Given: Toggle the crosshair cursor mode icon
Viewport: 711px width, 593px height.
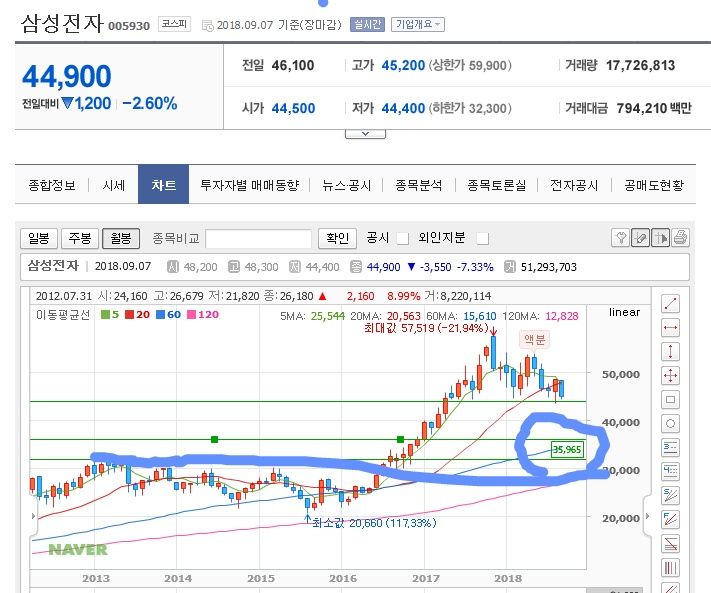Looking at the screenshot, I should [x=660, y=238].
